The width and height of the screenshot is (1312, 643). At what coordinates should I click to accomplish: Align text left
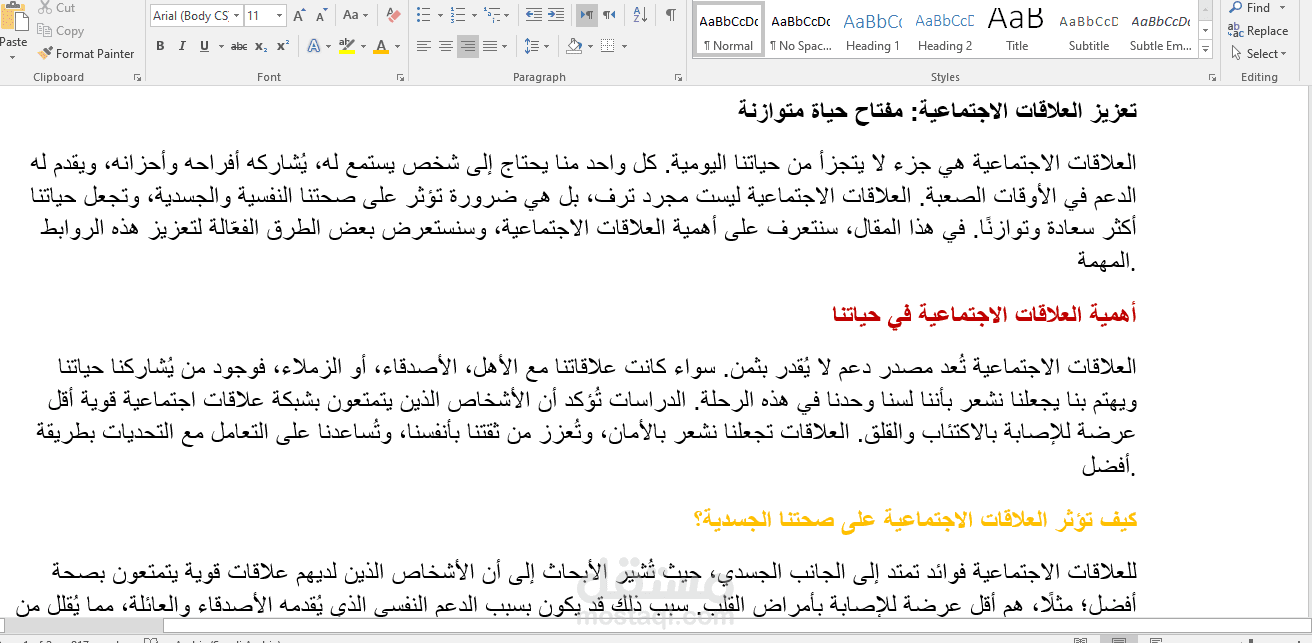[423, 46]
